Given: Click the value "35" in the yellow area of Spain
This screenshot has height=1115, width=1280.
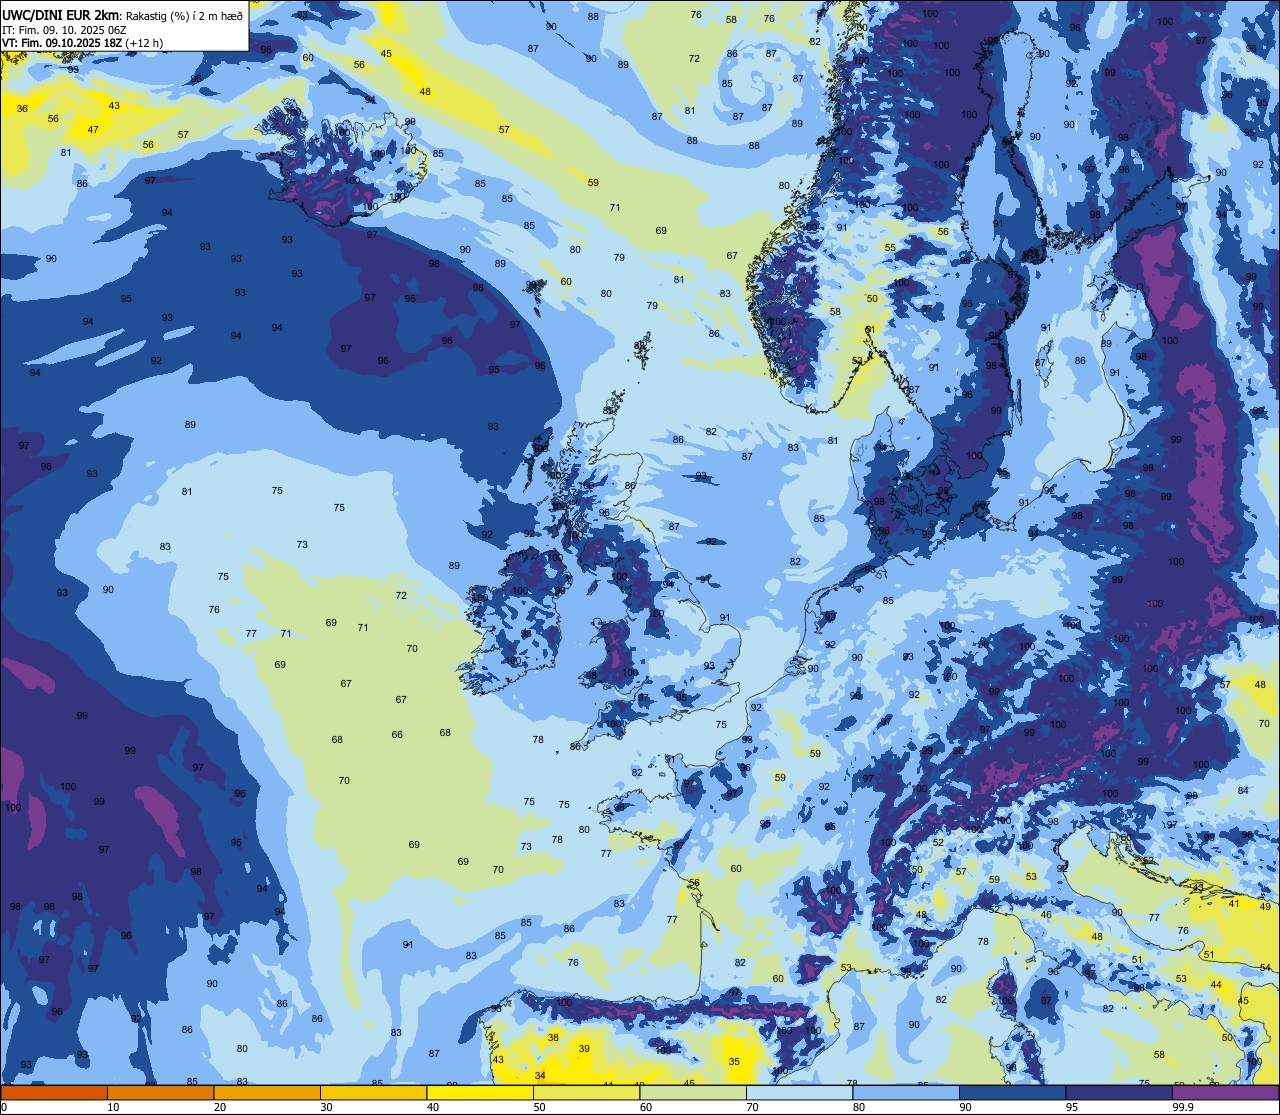Looking at the screenshot, I should pos(734,1062).
